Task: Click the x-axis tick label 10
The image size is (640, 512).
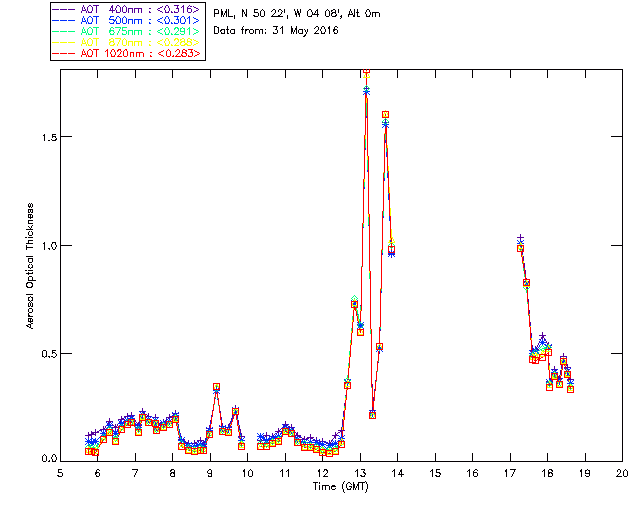Action: (247, 473)
